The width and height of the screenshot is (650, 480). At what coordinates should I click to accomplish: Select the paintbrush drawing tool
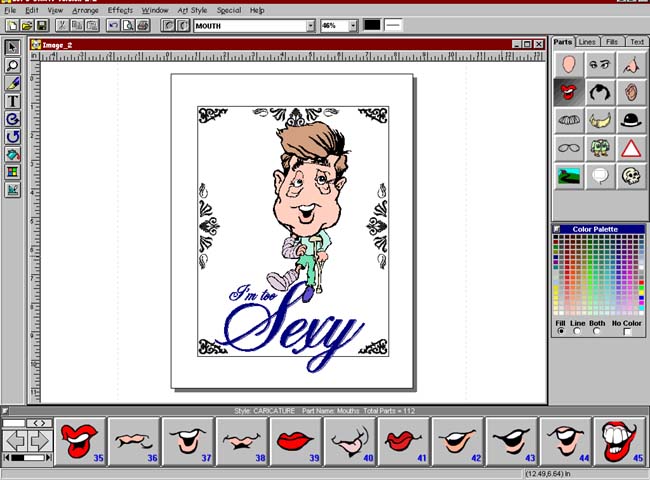click(x=12, y=83)
